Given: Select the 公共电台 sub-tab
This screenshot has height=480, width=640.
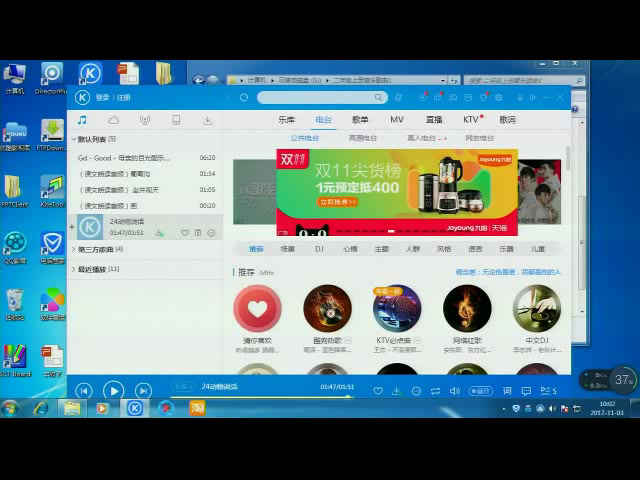Looking at the screenshot, I should coord(304,138).
